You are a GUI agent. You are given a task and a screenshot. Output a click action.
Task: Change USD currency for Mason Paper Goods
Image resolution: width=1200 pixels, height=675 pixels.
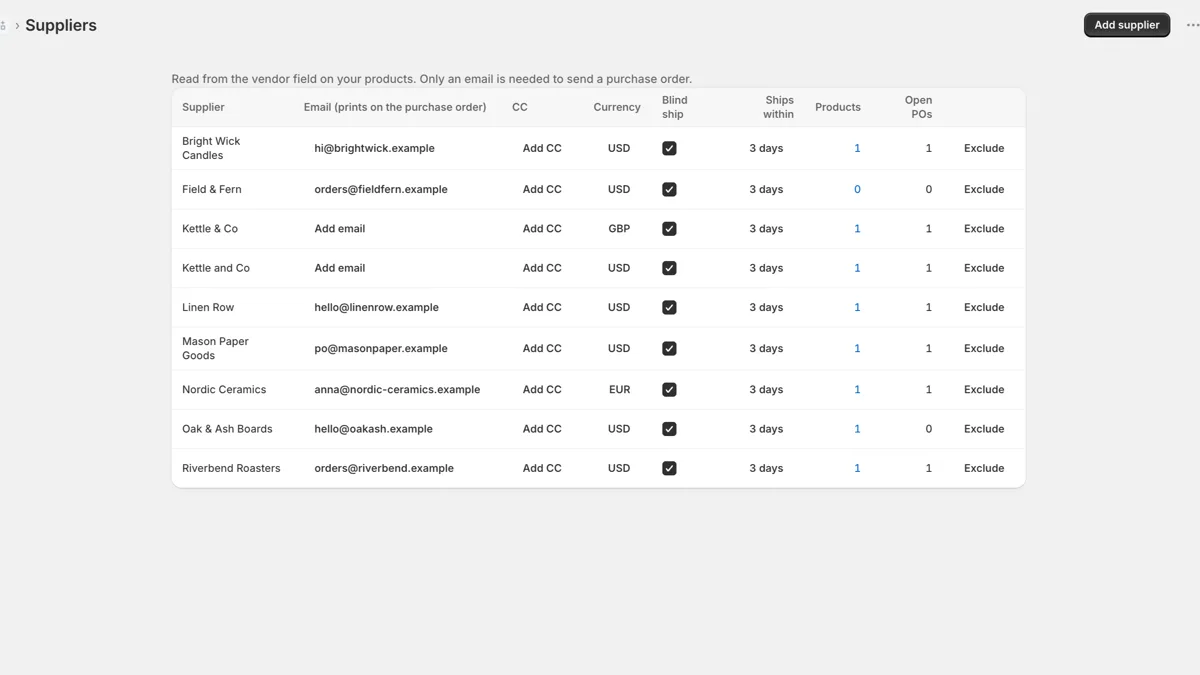[619, 349]
